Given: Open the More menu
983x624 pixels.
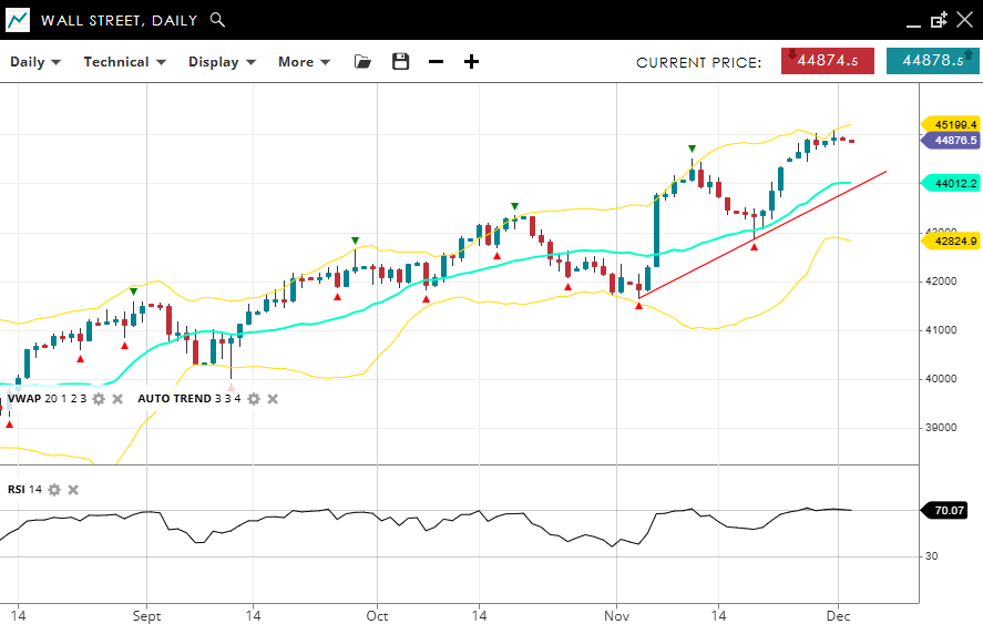Looking at the screenshot, I should click(304, 62).
